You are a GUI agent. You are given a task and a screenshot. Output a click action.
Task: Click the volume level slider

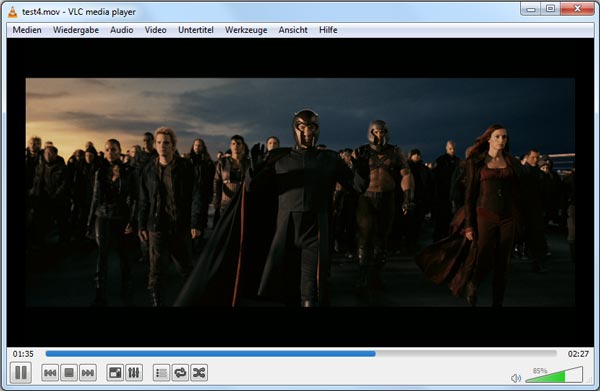(x=554, y=375)
